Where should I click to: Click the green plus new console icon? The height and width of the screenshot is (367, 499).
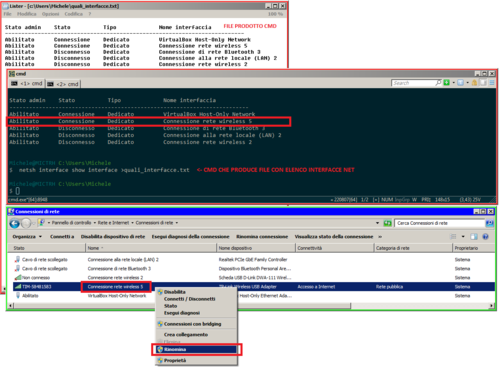click(446, 82)
